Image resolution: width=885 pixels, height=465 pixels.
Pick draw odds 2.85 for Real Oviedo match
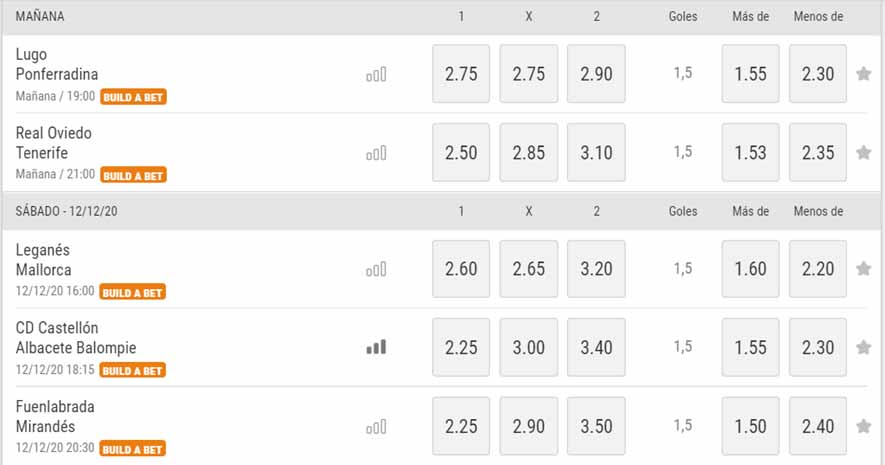point(529,153)
